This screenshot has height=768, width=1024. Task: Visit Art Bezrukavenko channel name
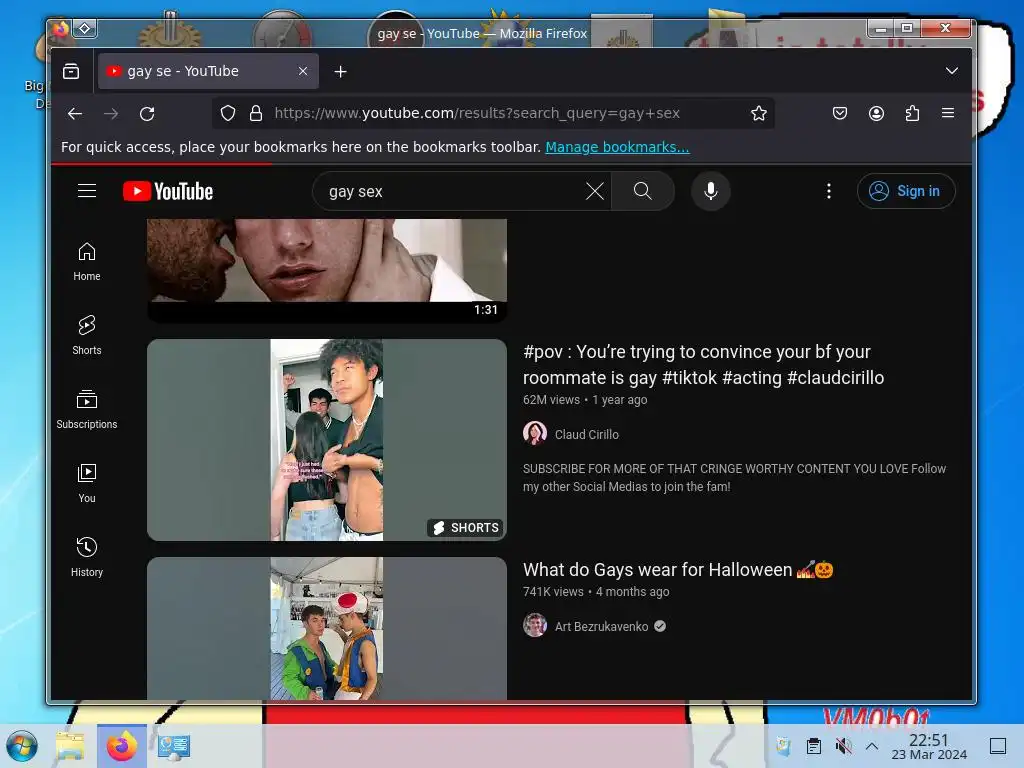click(601, 626)
